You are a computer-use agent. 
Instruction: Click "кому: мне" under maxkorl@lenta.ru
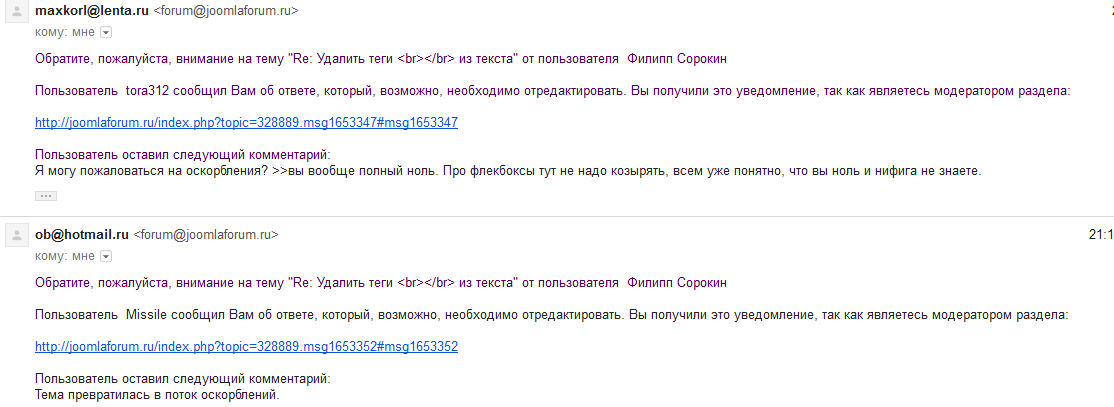coord(65,32)
